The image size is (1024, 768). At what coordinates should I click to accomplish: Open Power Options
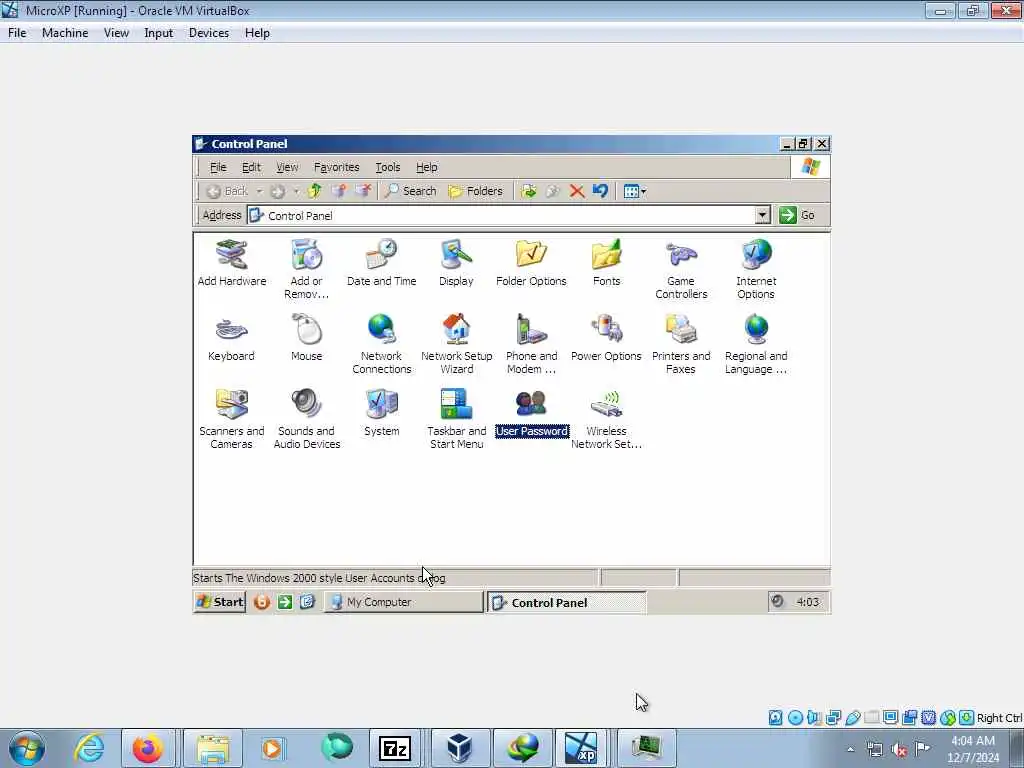606,338
